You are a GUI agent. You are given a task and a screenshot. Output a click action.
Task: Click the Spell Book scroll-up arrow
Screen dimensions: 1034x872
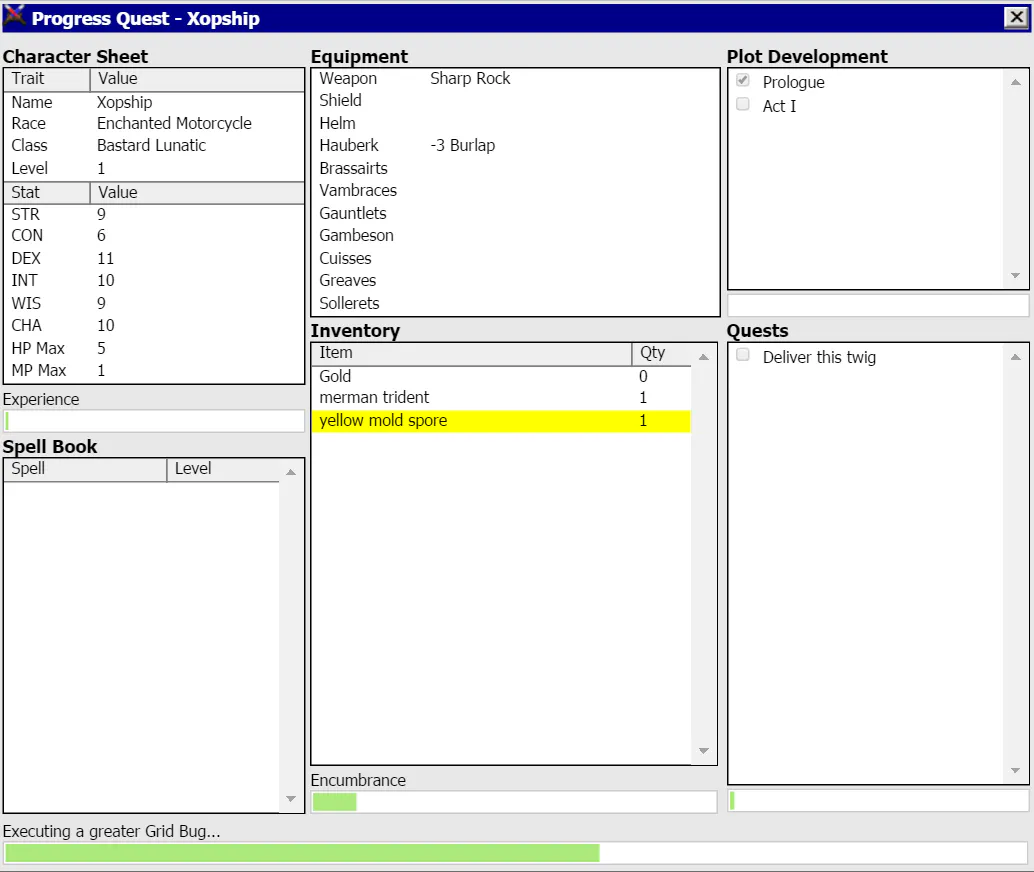[x=291, y=472]
